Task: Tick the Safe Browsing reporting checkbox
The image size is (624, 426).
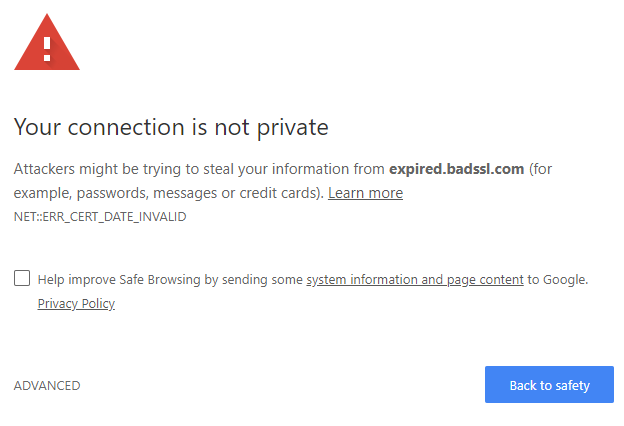Action: click(x=22, y=279)
